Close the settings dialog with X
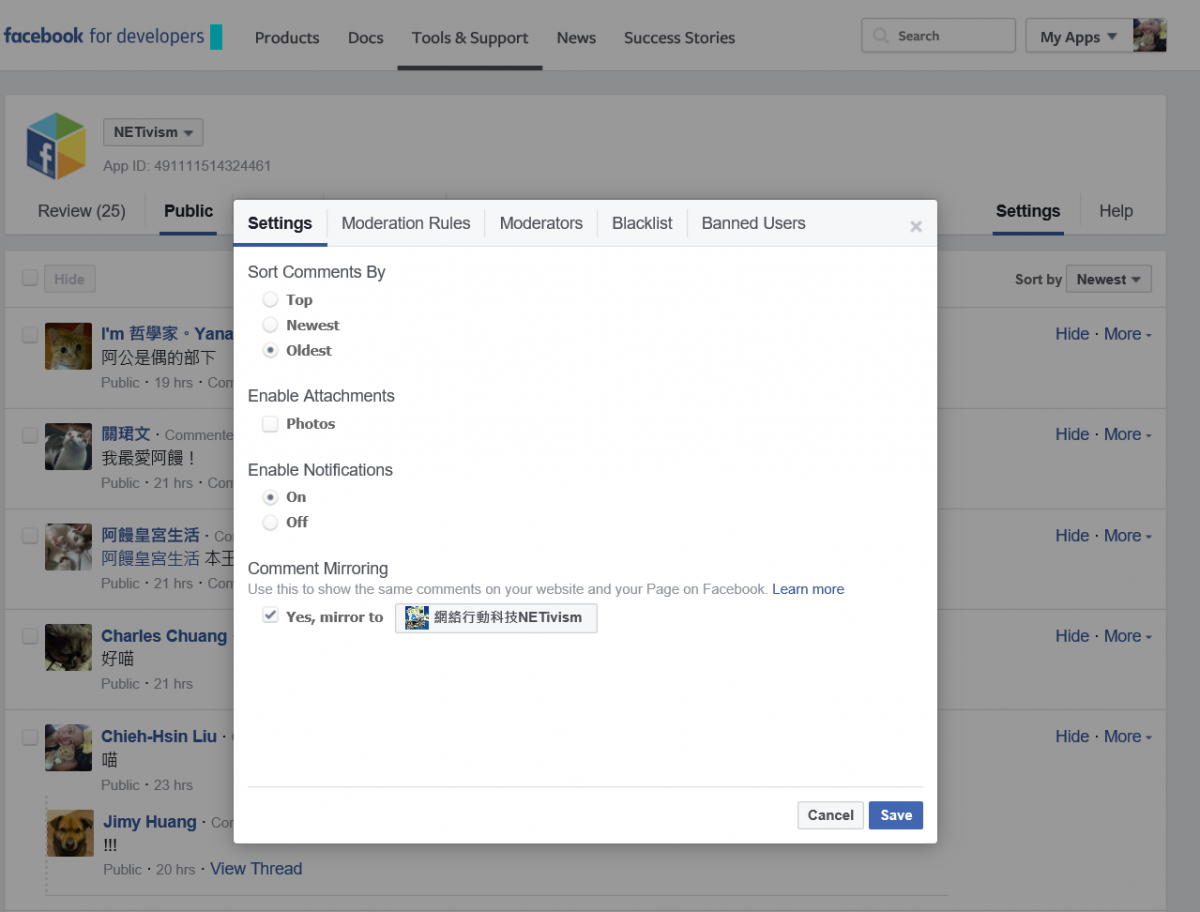Screen dimensions: 1200x912 pyautogui.click(x=915, y=227)
